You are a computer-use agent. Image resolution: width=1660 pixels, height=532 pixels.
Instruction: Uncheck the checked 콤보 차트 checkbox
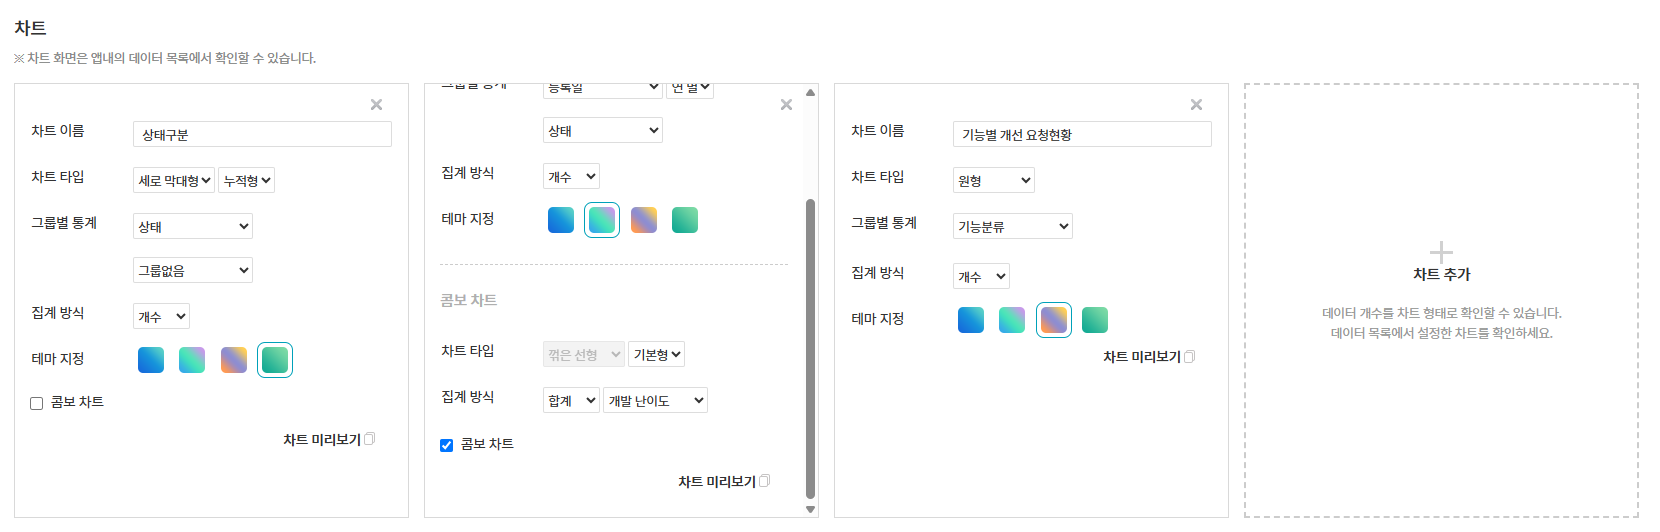pyautogui.click(x=447, y=446)
